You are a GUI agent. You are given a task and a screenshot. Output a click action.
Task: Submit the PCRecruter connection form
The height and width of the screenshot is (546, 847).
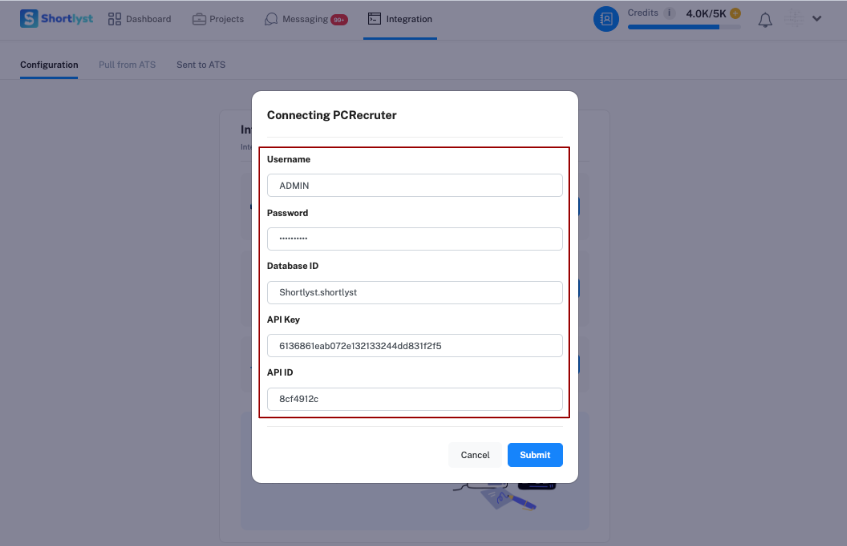click(535, 455)
